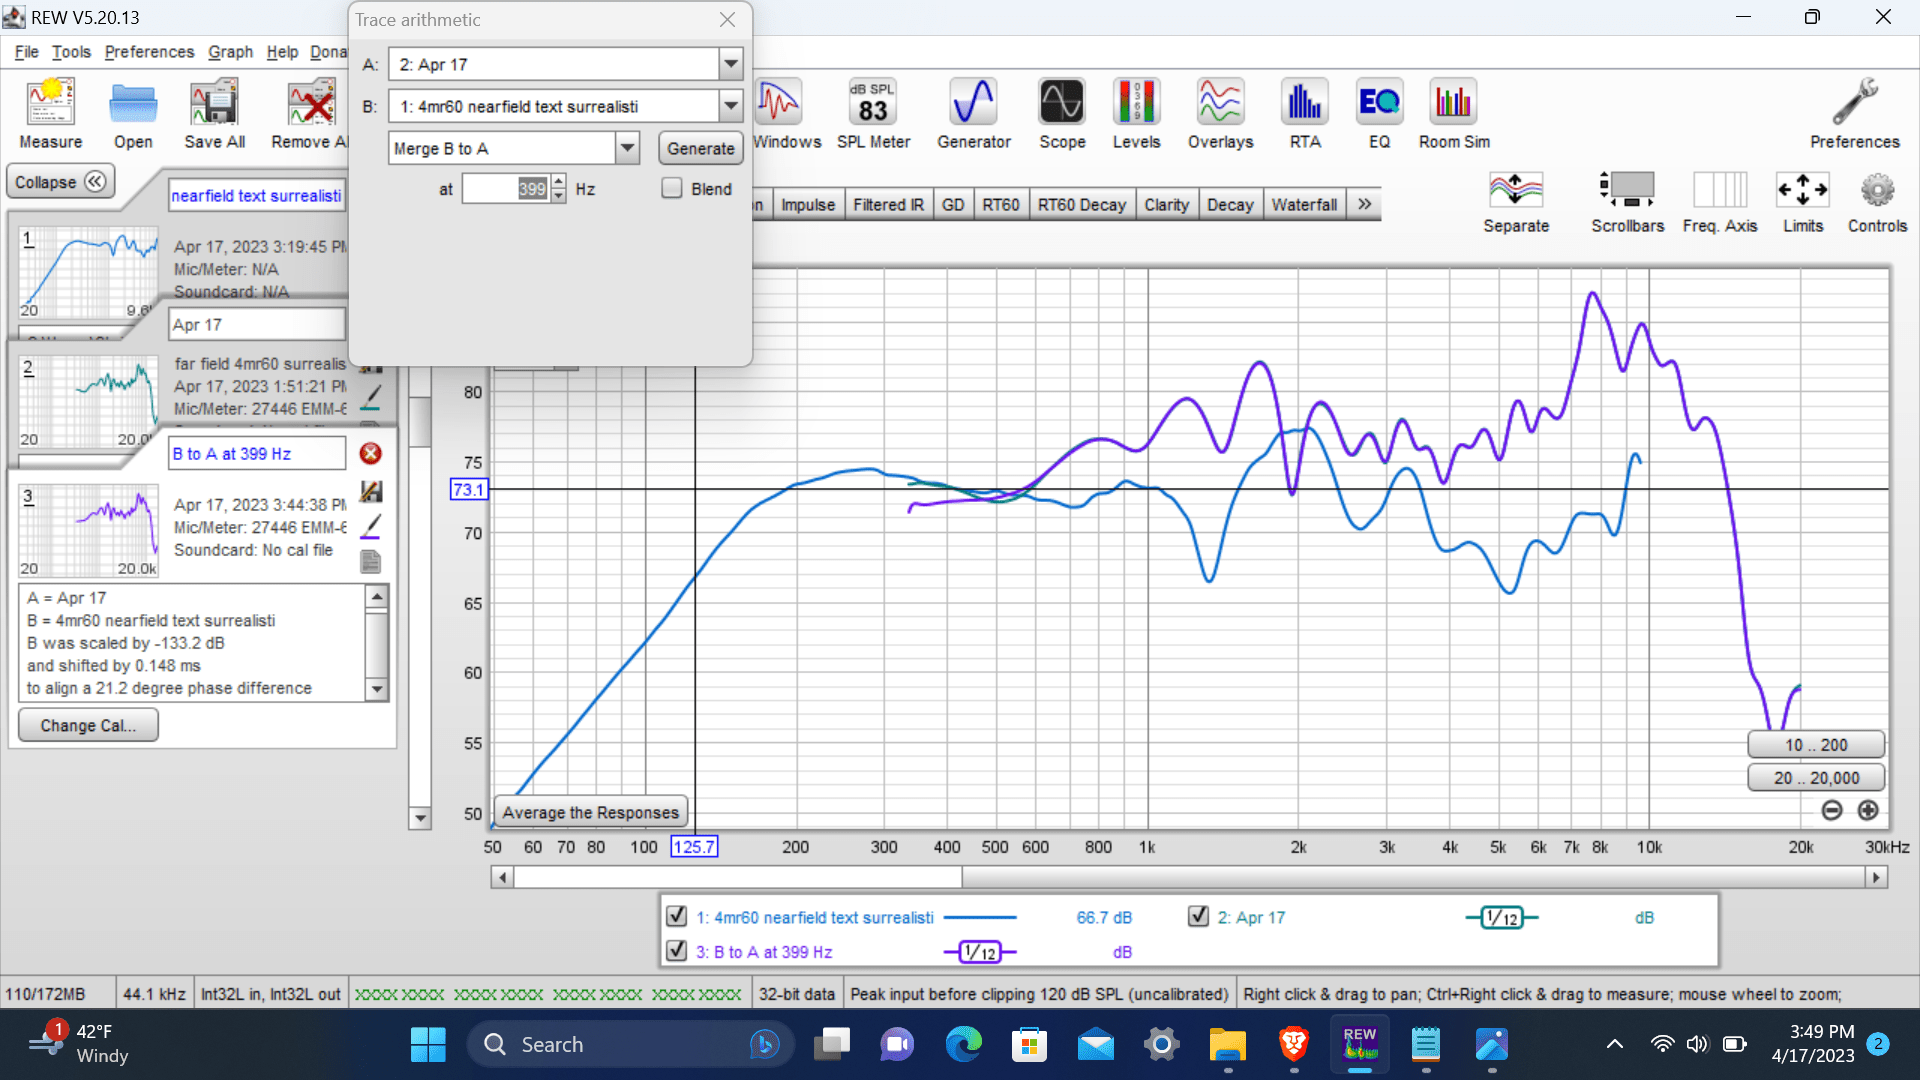
Task: Switch to the RT60 Decay tab
Action: point(1081,204)
